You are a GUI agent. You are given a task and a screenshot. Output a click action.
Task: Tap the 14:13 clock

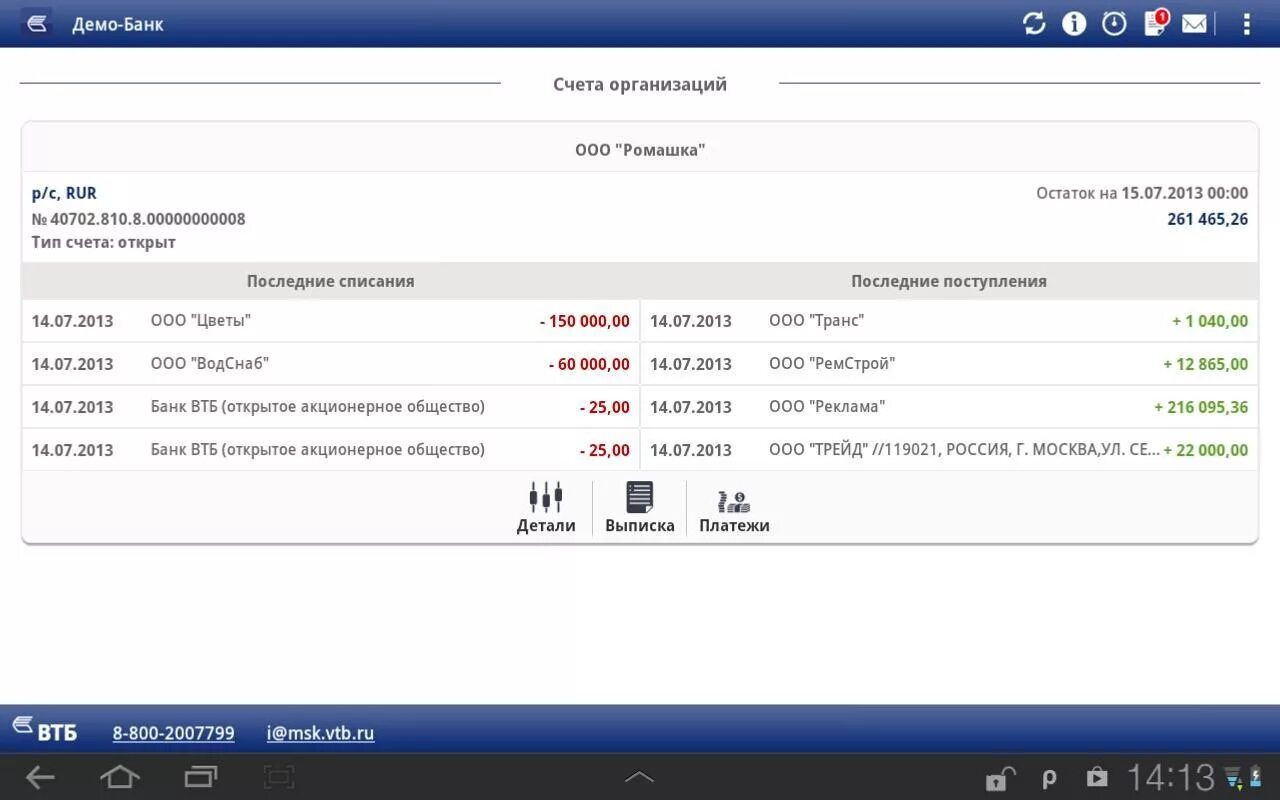[x=1171, y=777]
